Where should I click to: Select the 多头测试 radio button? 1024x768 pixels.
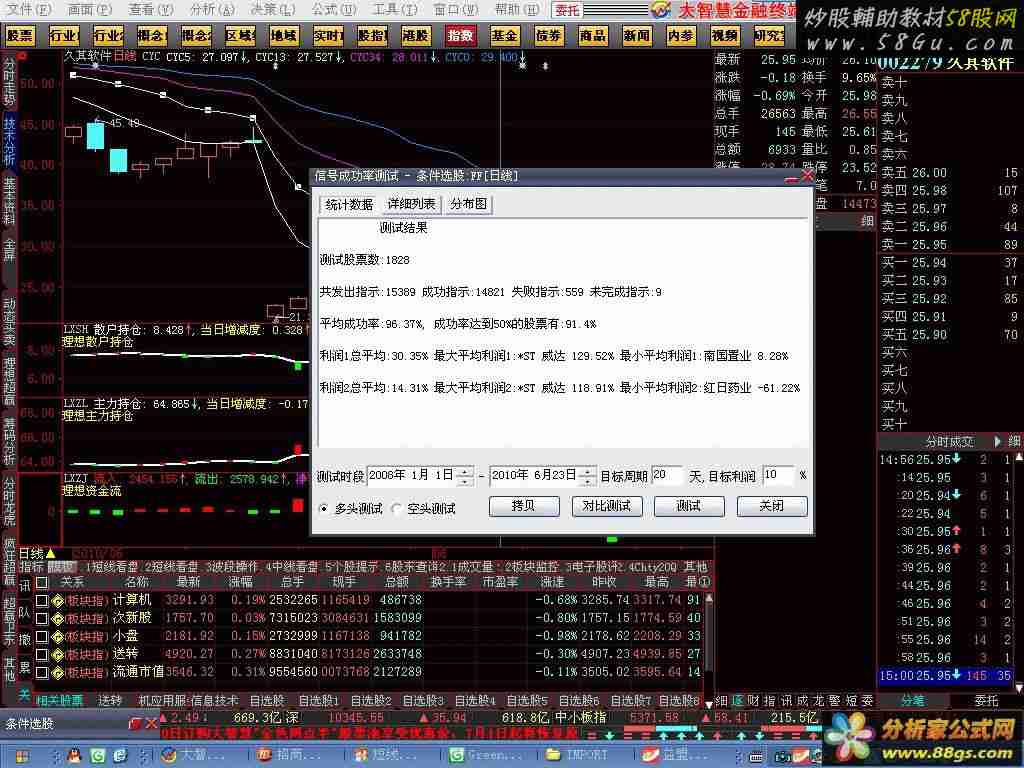tap(324, 508)
